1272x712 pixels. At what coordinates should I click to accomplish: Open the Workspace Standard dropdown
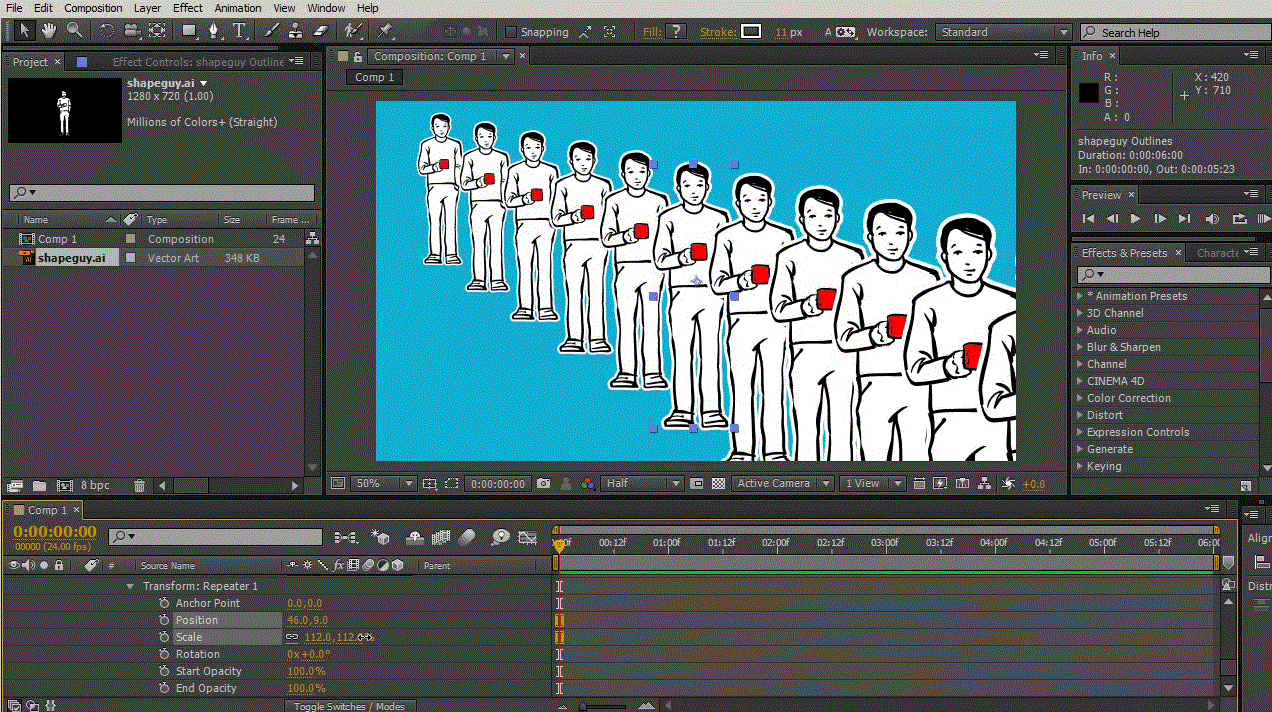[1003, 32]
